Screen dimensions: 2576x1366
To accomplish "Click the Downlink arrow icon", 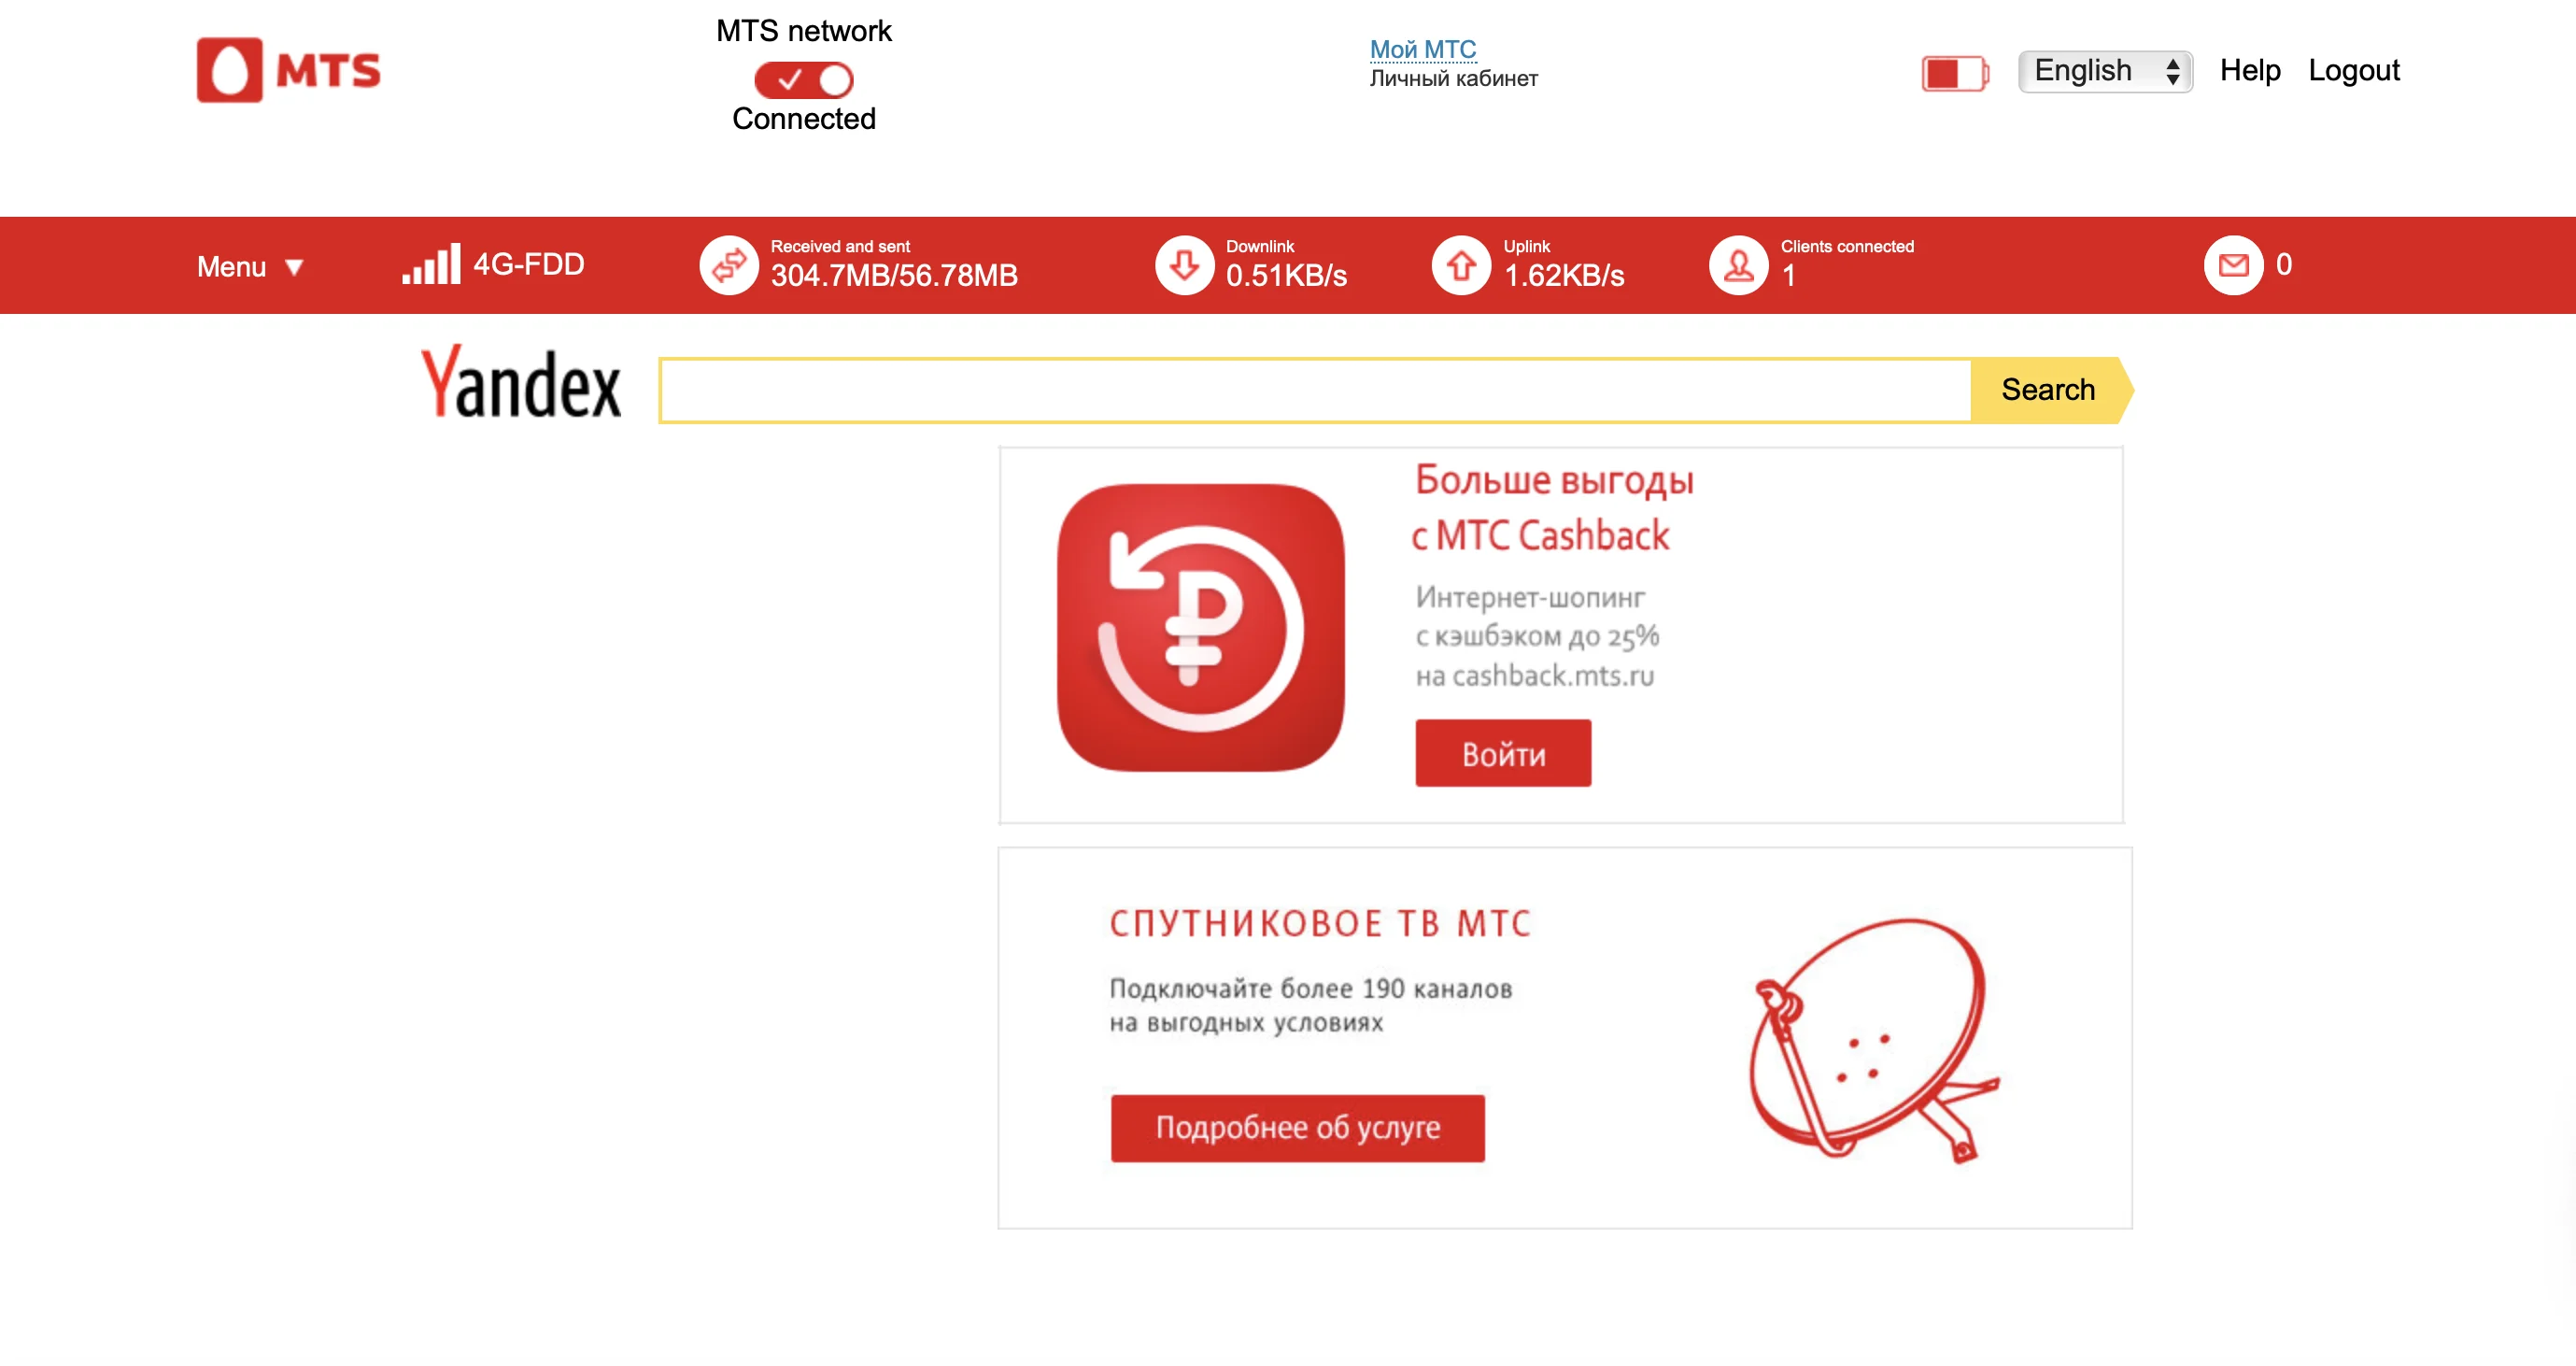I will click(1185, 265).
